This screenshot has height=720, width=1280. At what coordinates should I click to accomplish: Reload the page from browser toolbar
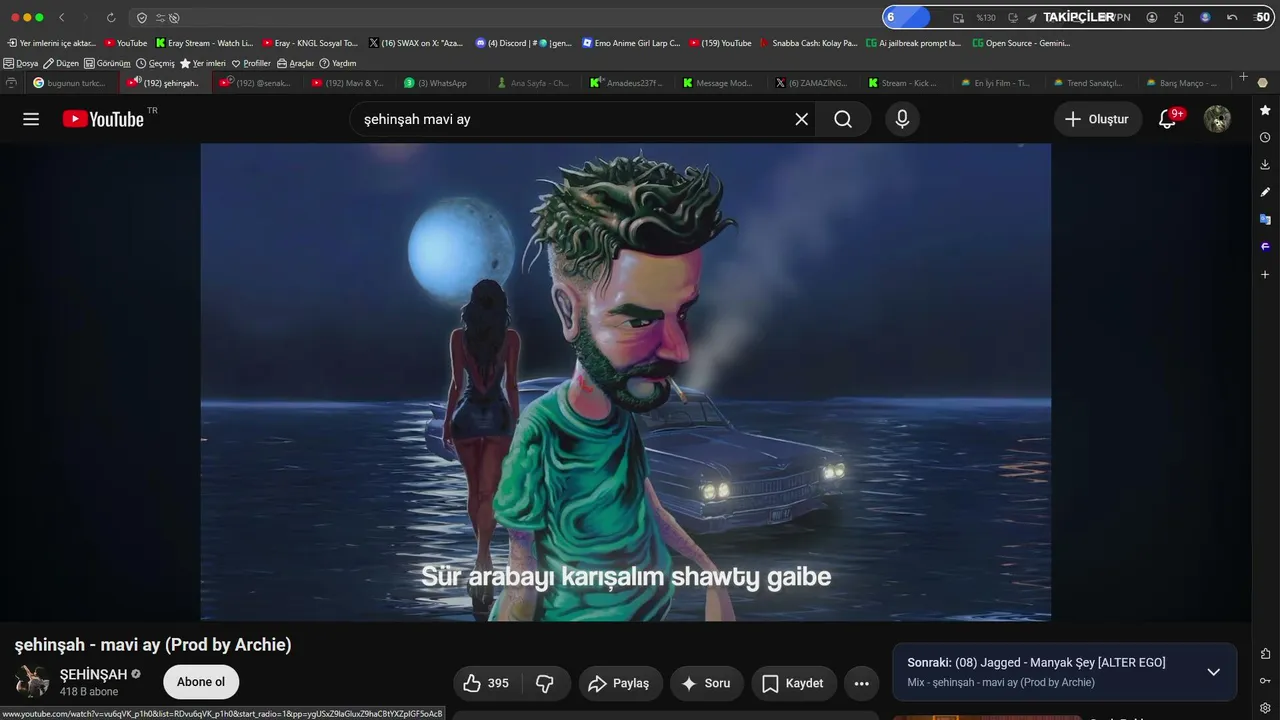pos(111,17)
